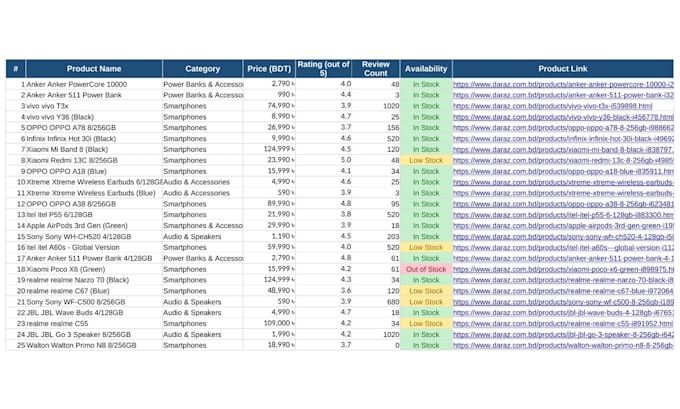This screenshot has width=680, height=409.
Task: Open the oppo-a78-8-256gb product link
Action: pos(563,128)
